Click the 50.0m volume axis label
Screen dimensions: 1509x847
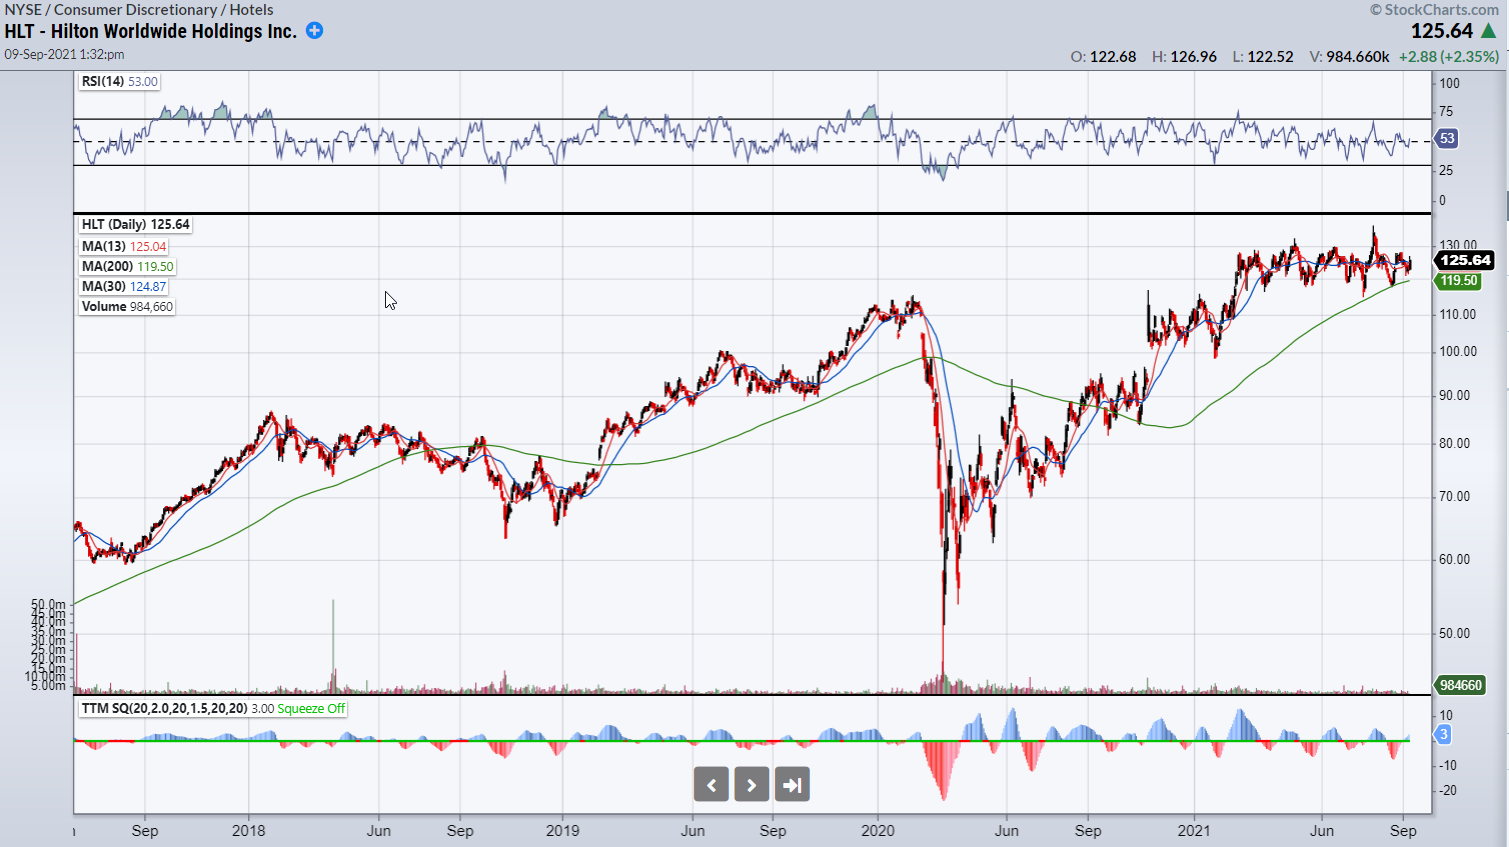49,605
